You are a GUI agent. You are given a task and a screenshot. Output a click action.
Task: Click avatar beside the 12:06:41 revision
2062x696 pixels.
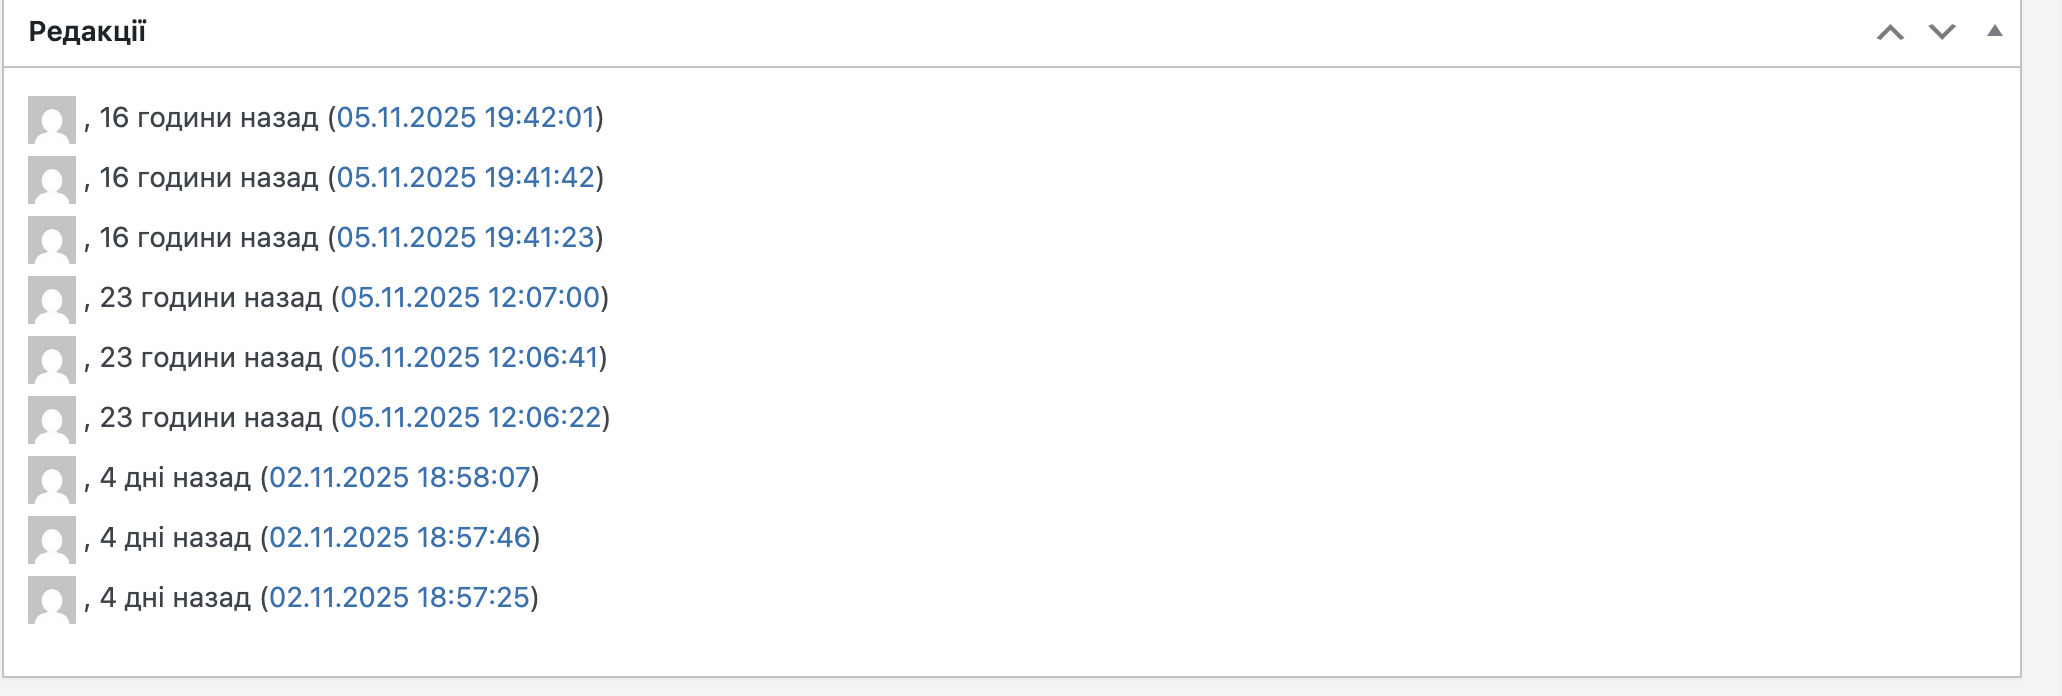click(52, 360)
